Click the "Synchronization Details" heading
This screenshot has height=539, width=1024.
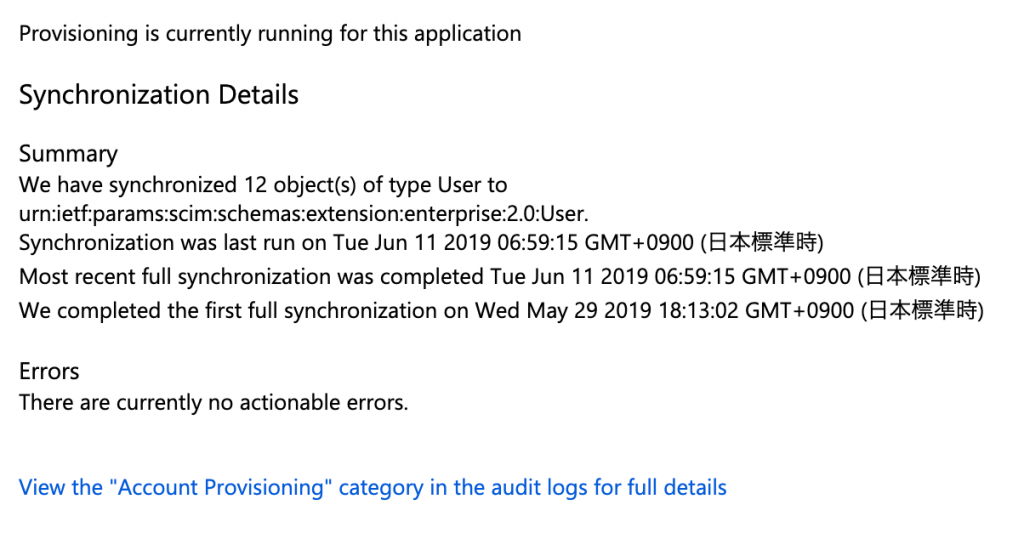(x=159, y=95)
